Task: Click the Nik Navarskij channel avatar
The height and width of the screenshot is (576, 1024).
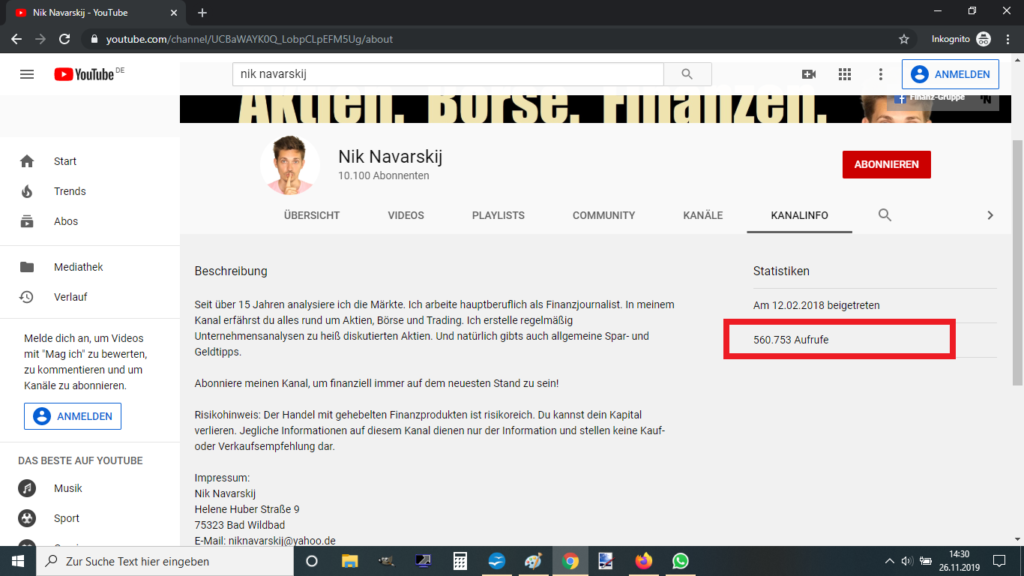Action: point(290,165)
